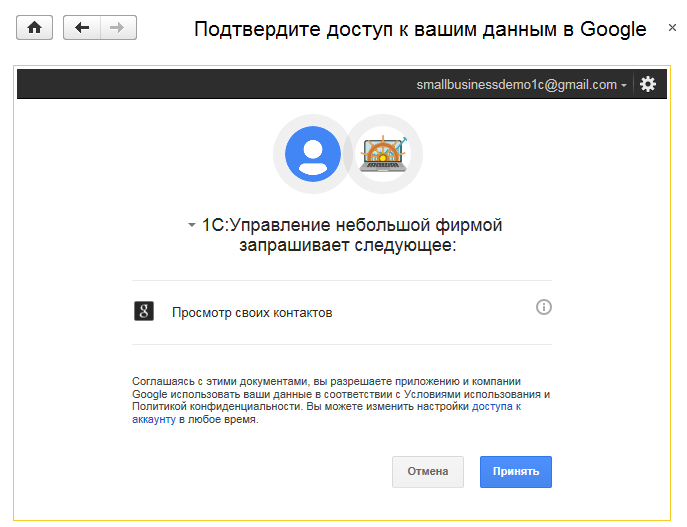The image size is (687, 527).
Task: Show info about viewing contacts permission
Action: click(544, 307)
